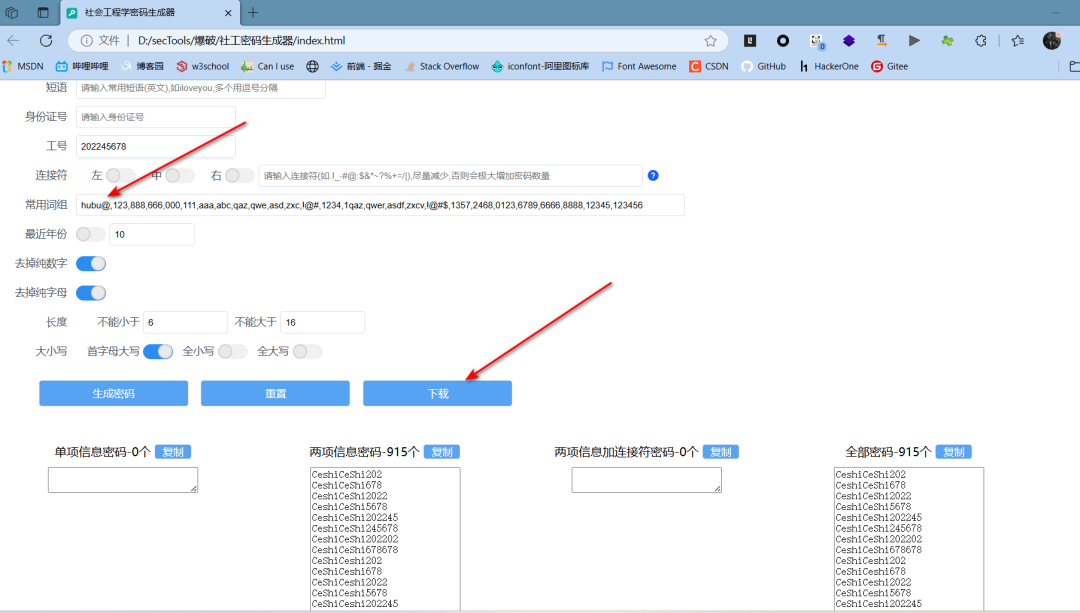Click the green extension icon

click(x=948, y=41)
